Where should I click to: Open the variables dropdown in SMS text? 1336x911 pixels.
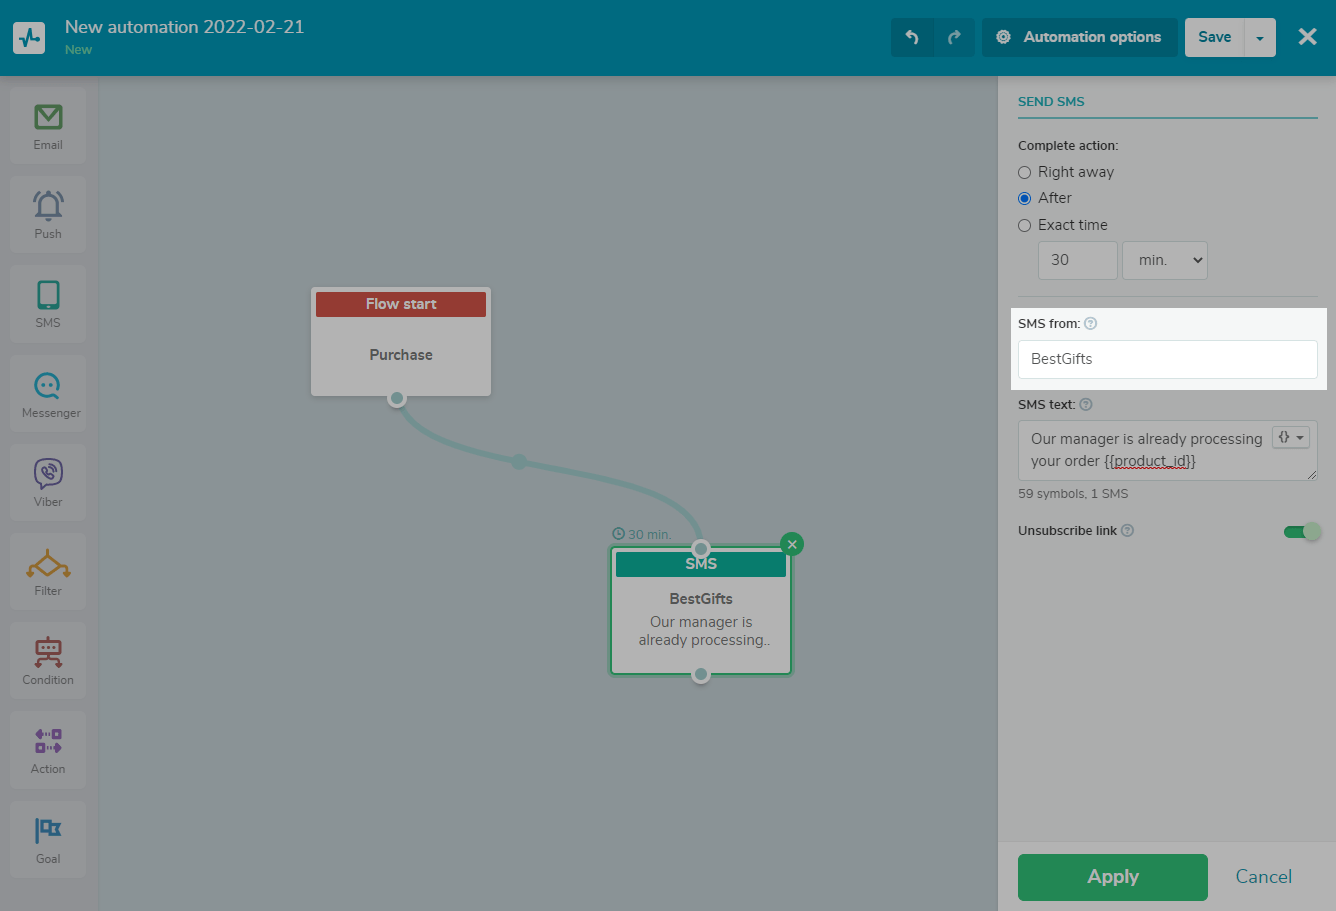tap(1291, 438)
